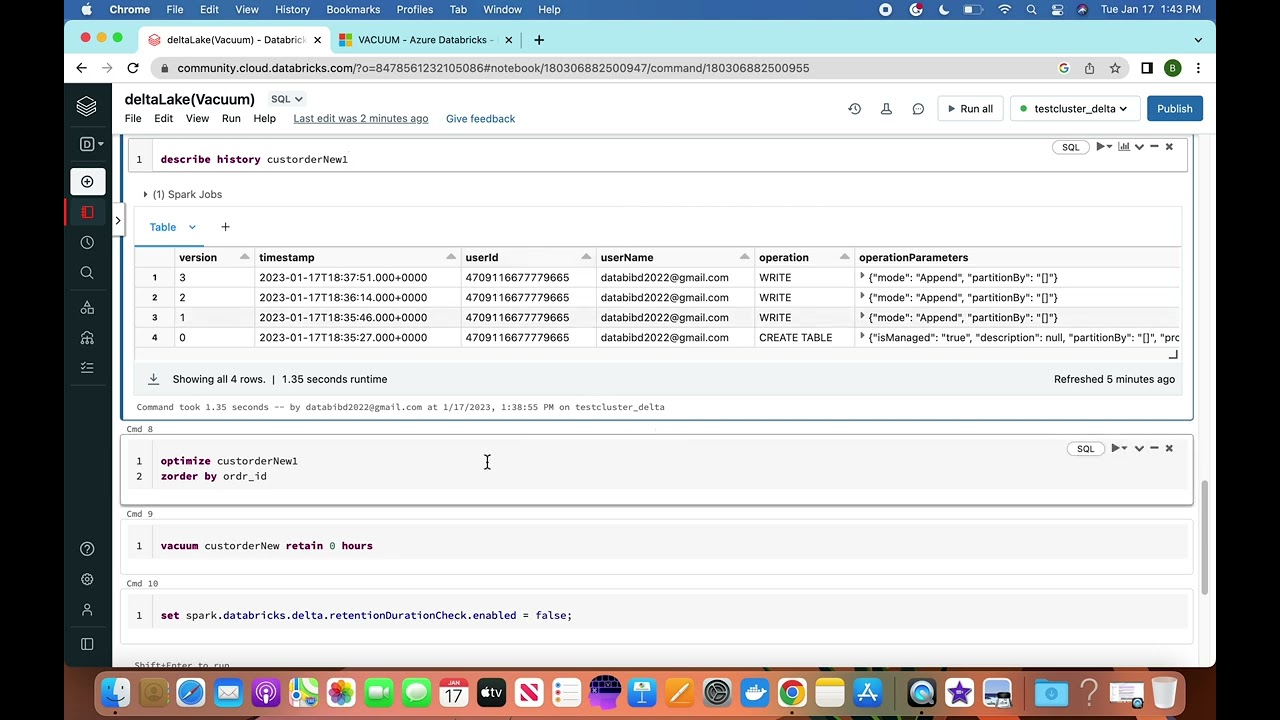Open run options for optimize cell

coord(1118,448)
